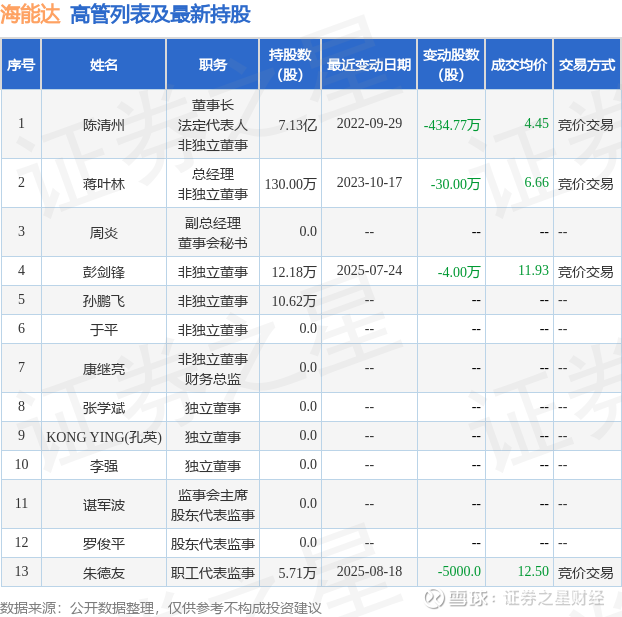Click the change value -434.77万
This screenshot has height=617, width=622.
pyautogui.click(x=452, y=125)
